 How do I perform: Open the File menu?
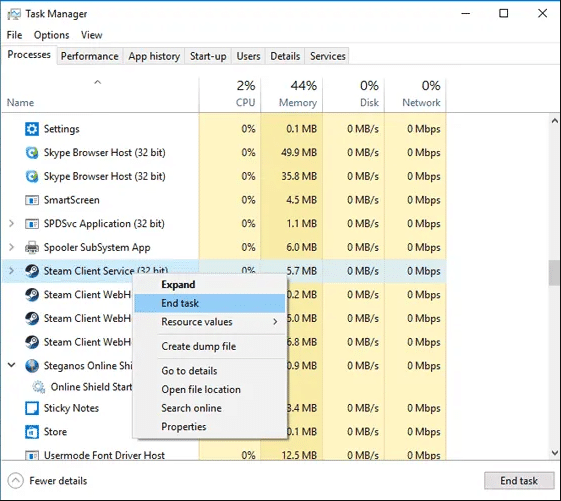[x=14, y=35]
